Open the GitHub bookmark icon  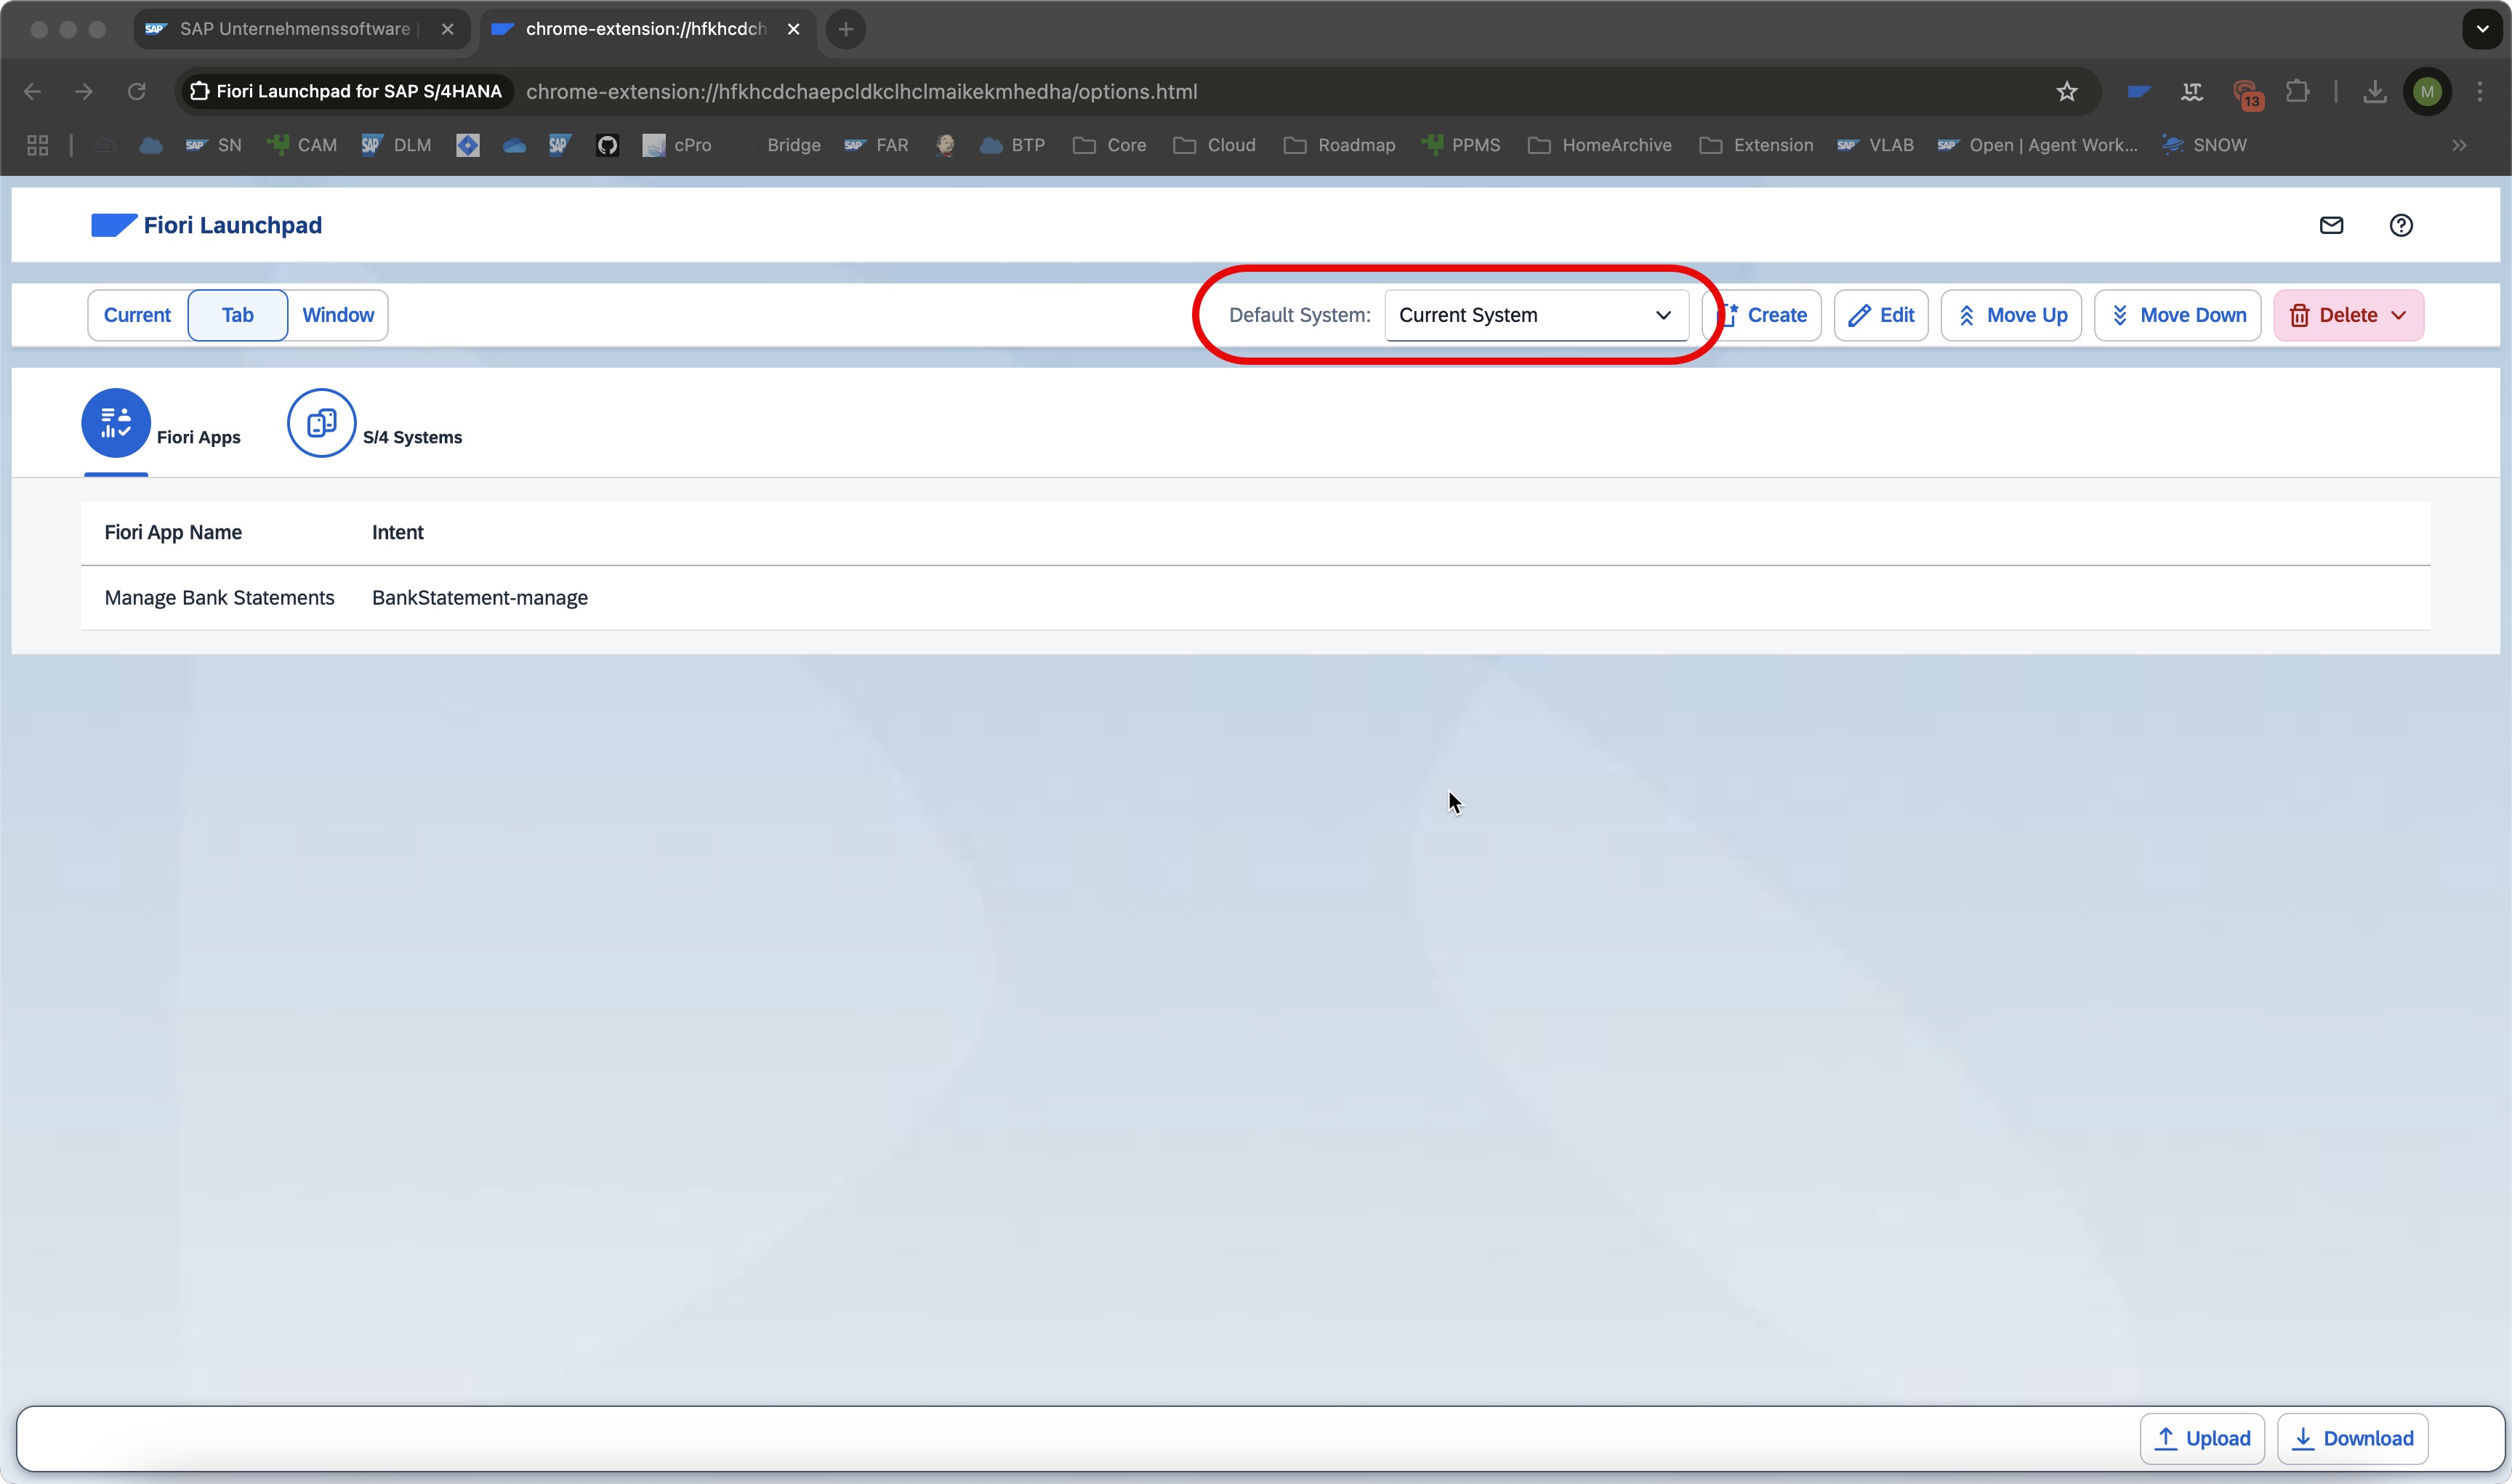tap(607, 145)
